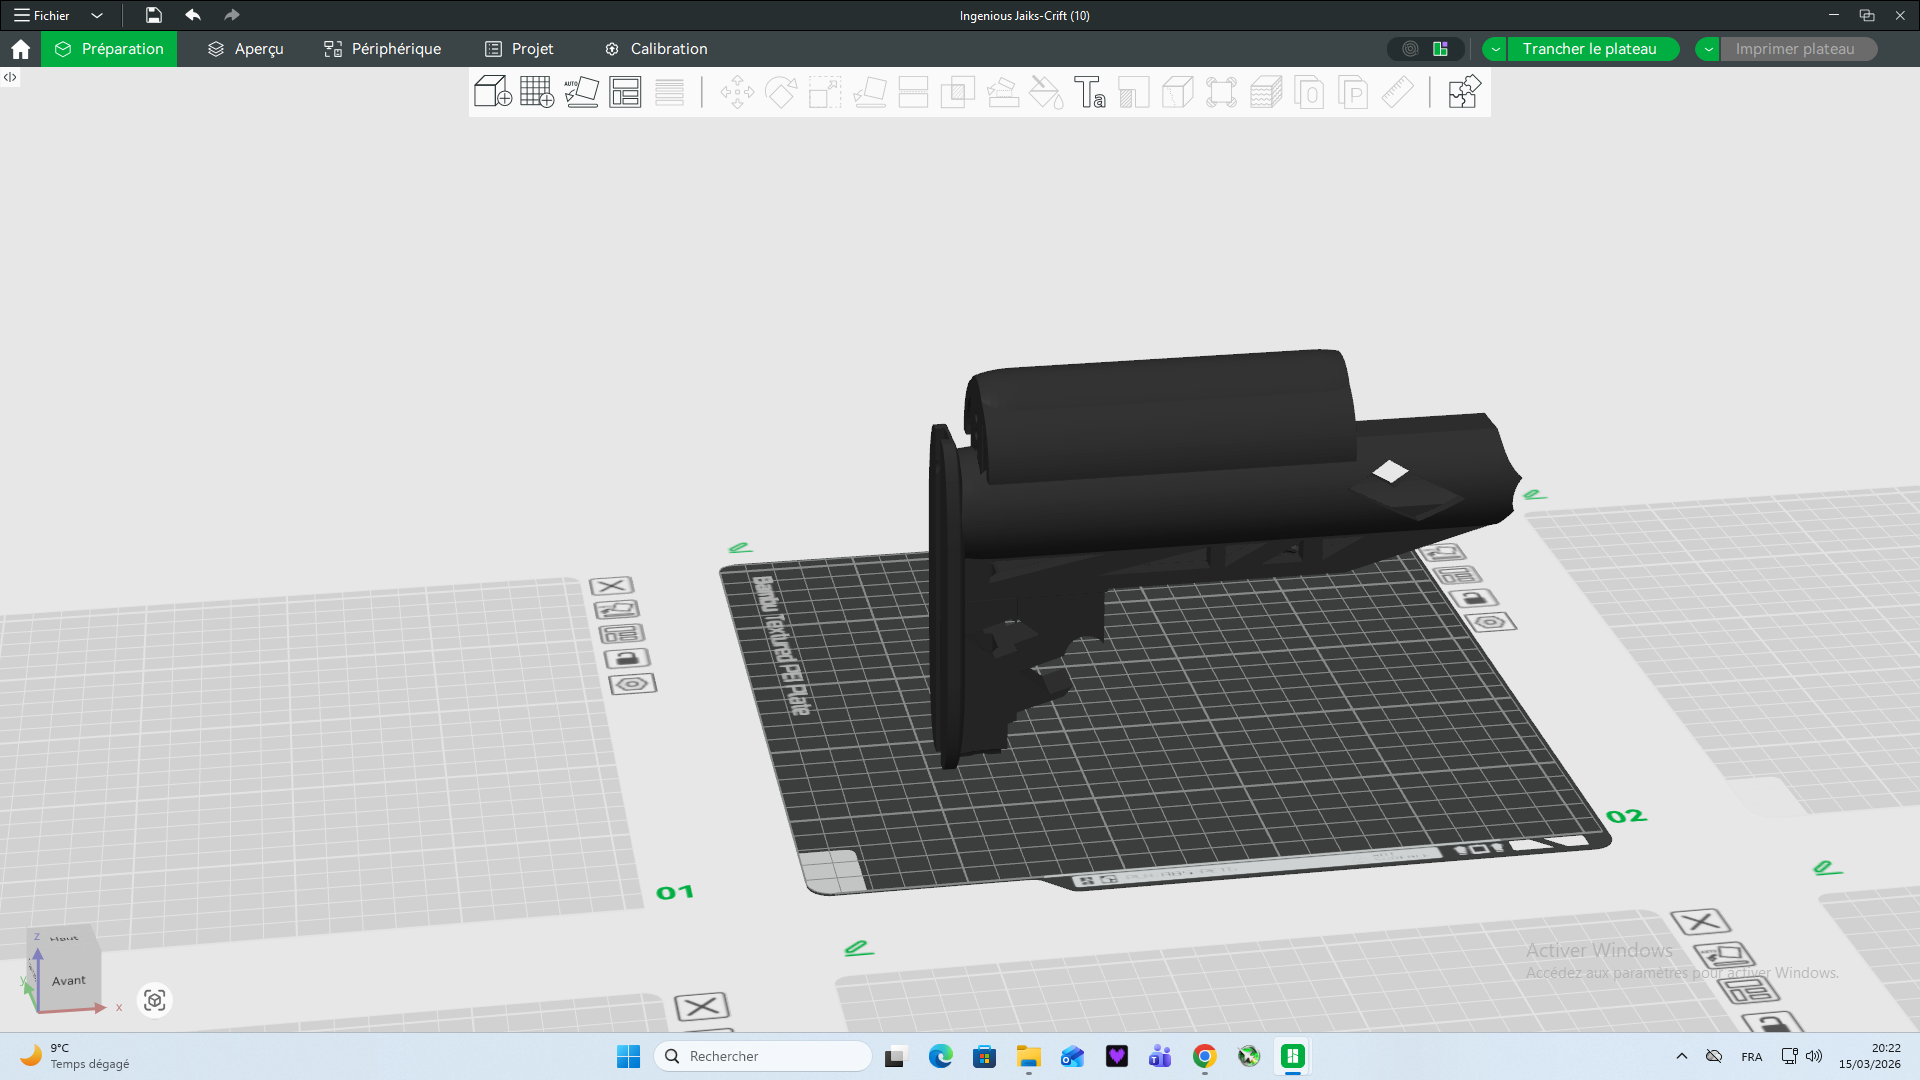1920x1080 pixels.
Task: Open the Trancher le plateau dropdown arrow
Action: (1495, 49)
